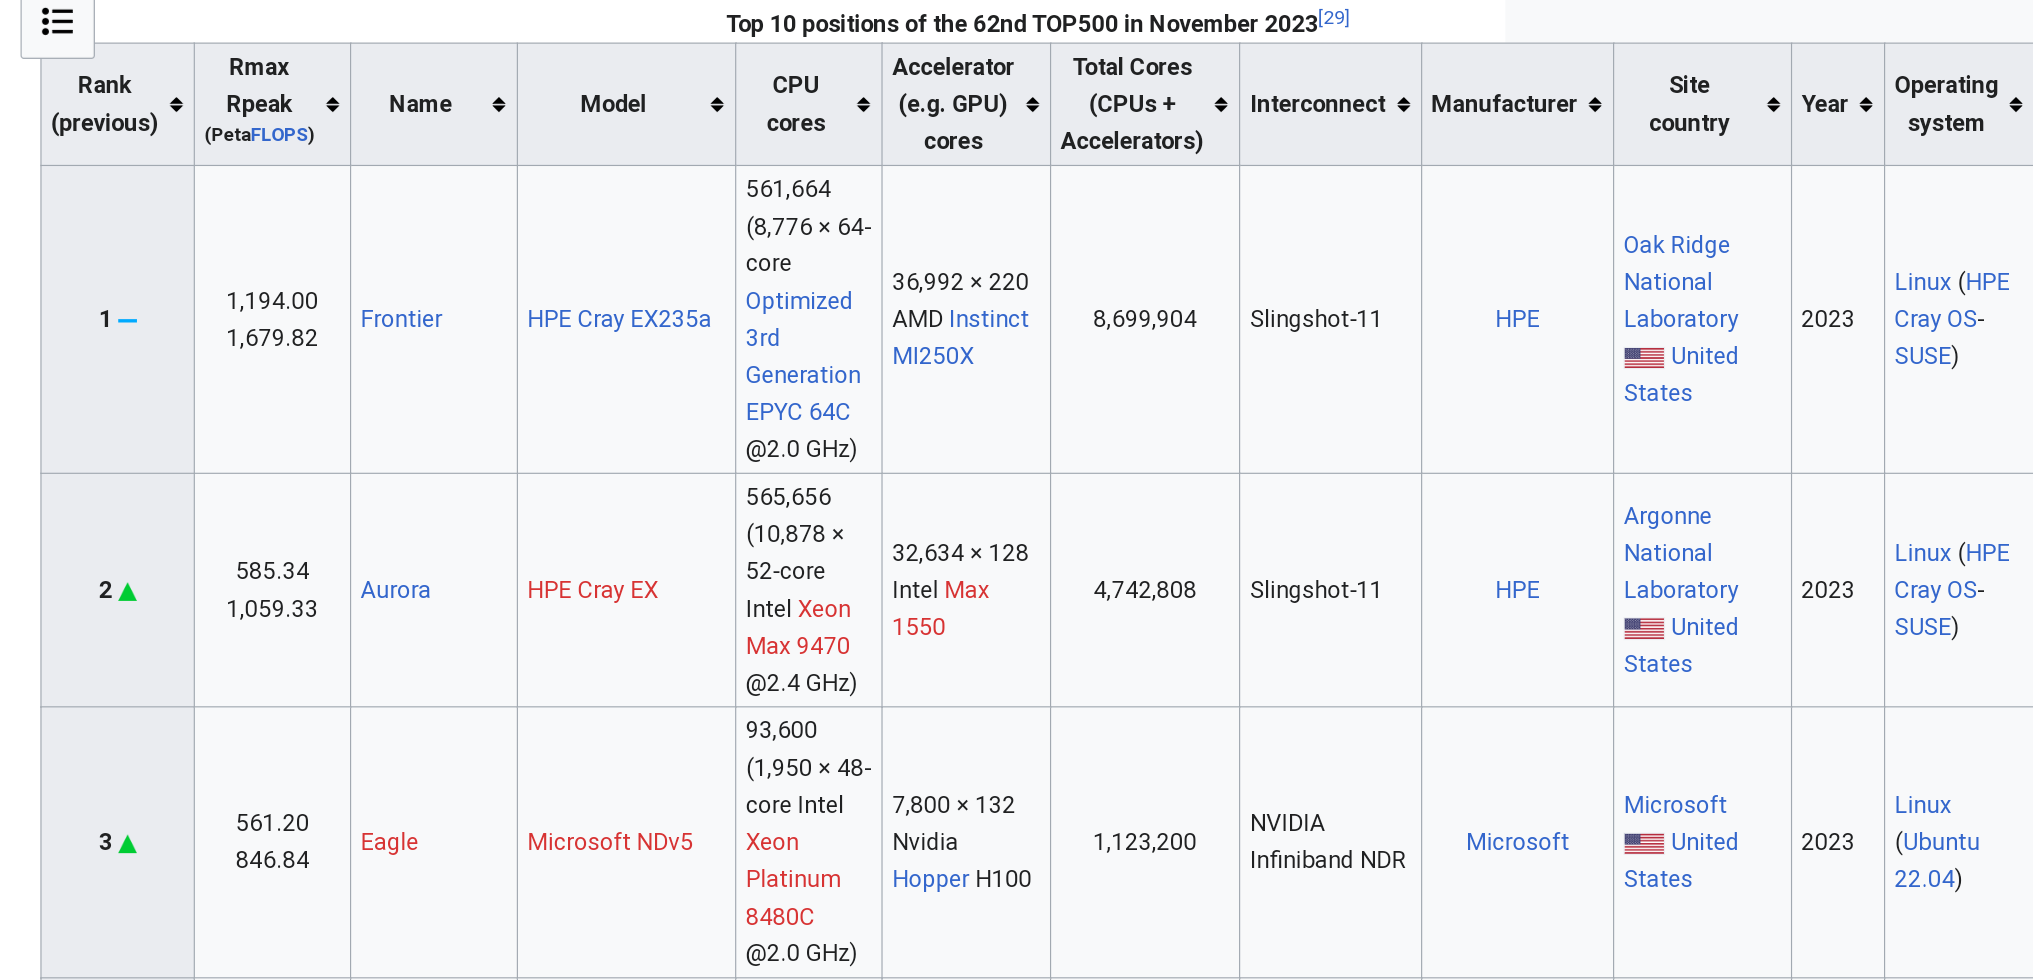Sort table by Rank column arrows
2033x980 pixels.
click(x=176, y=105)
